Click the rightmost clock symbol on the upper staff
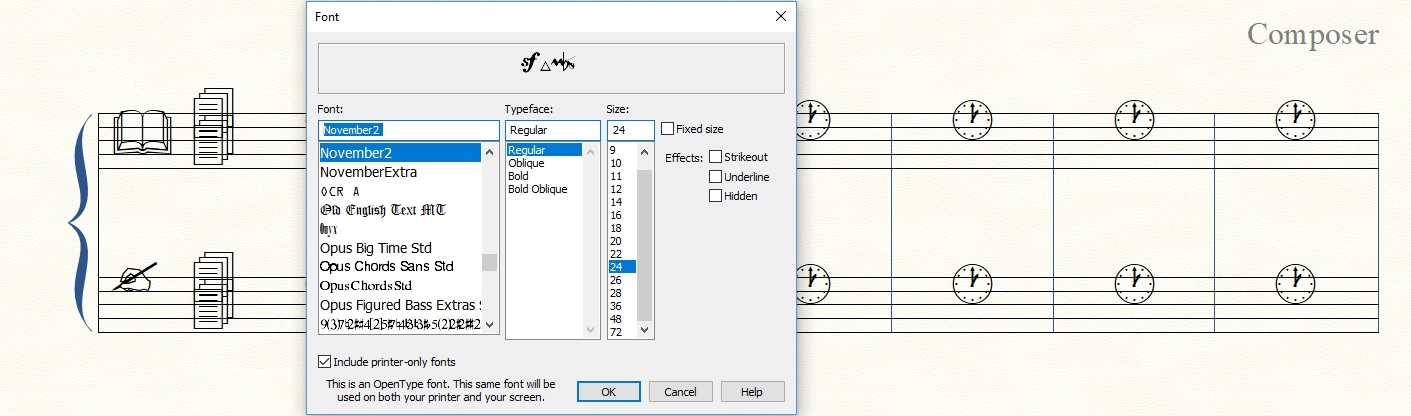Screen dimensions: 1411x416 coord(1296,119)
